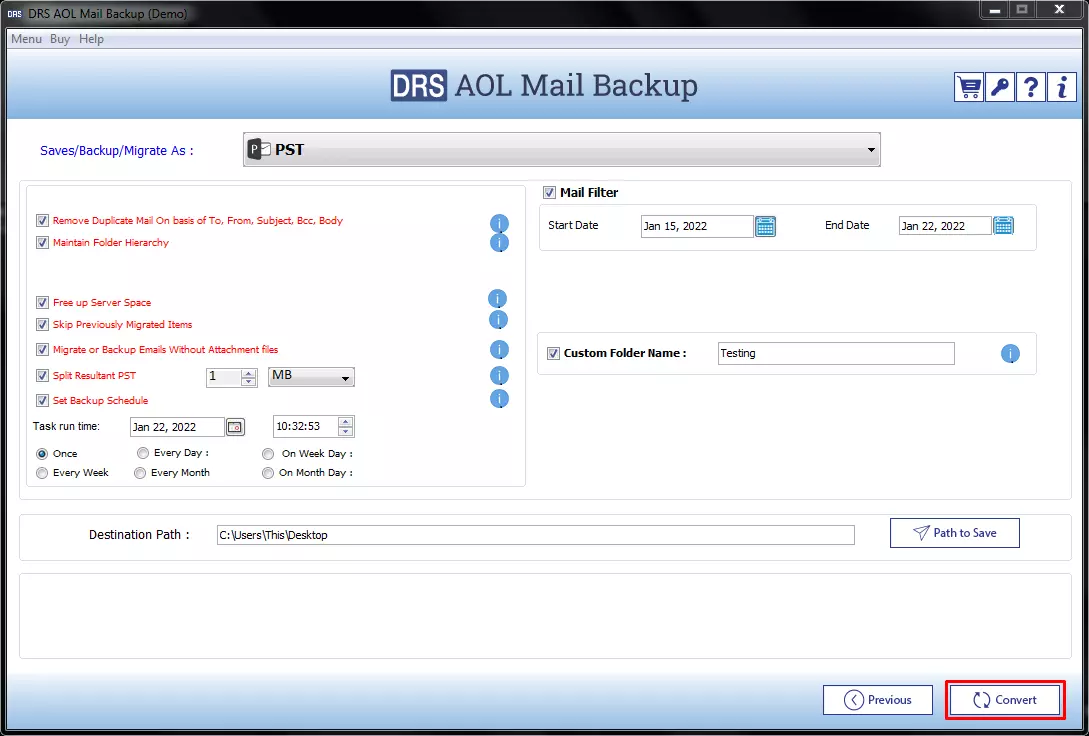Select the Once radio button
The width and height of the screenshot is (1089, 736).
pos(42,453)
